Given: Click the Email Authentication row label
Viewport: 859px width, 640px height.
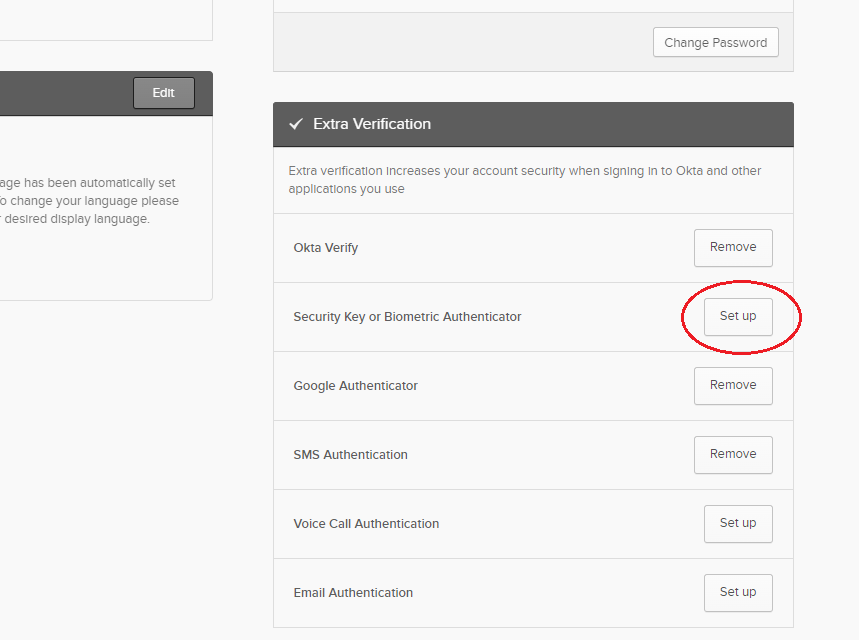Looking at the screenshot, I should (x=353, y=593).
